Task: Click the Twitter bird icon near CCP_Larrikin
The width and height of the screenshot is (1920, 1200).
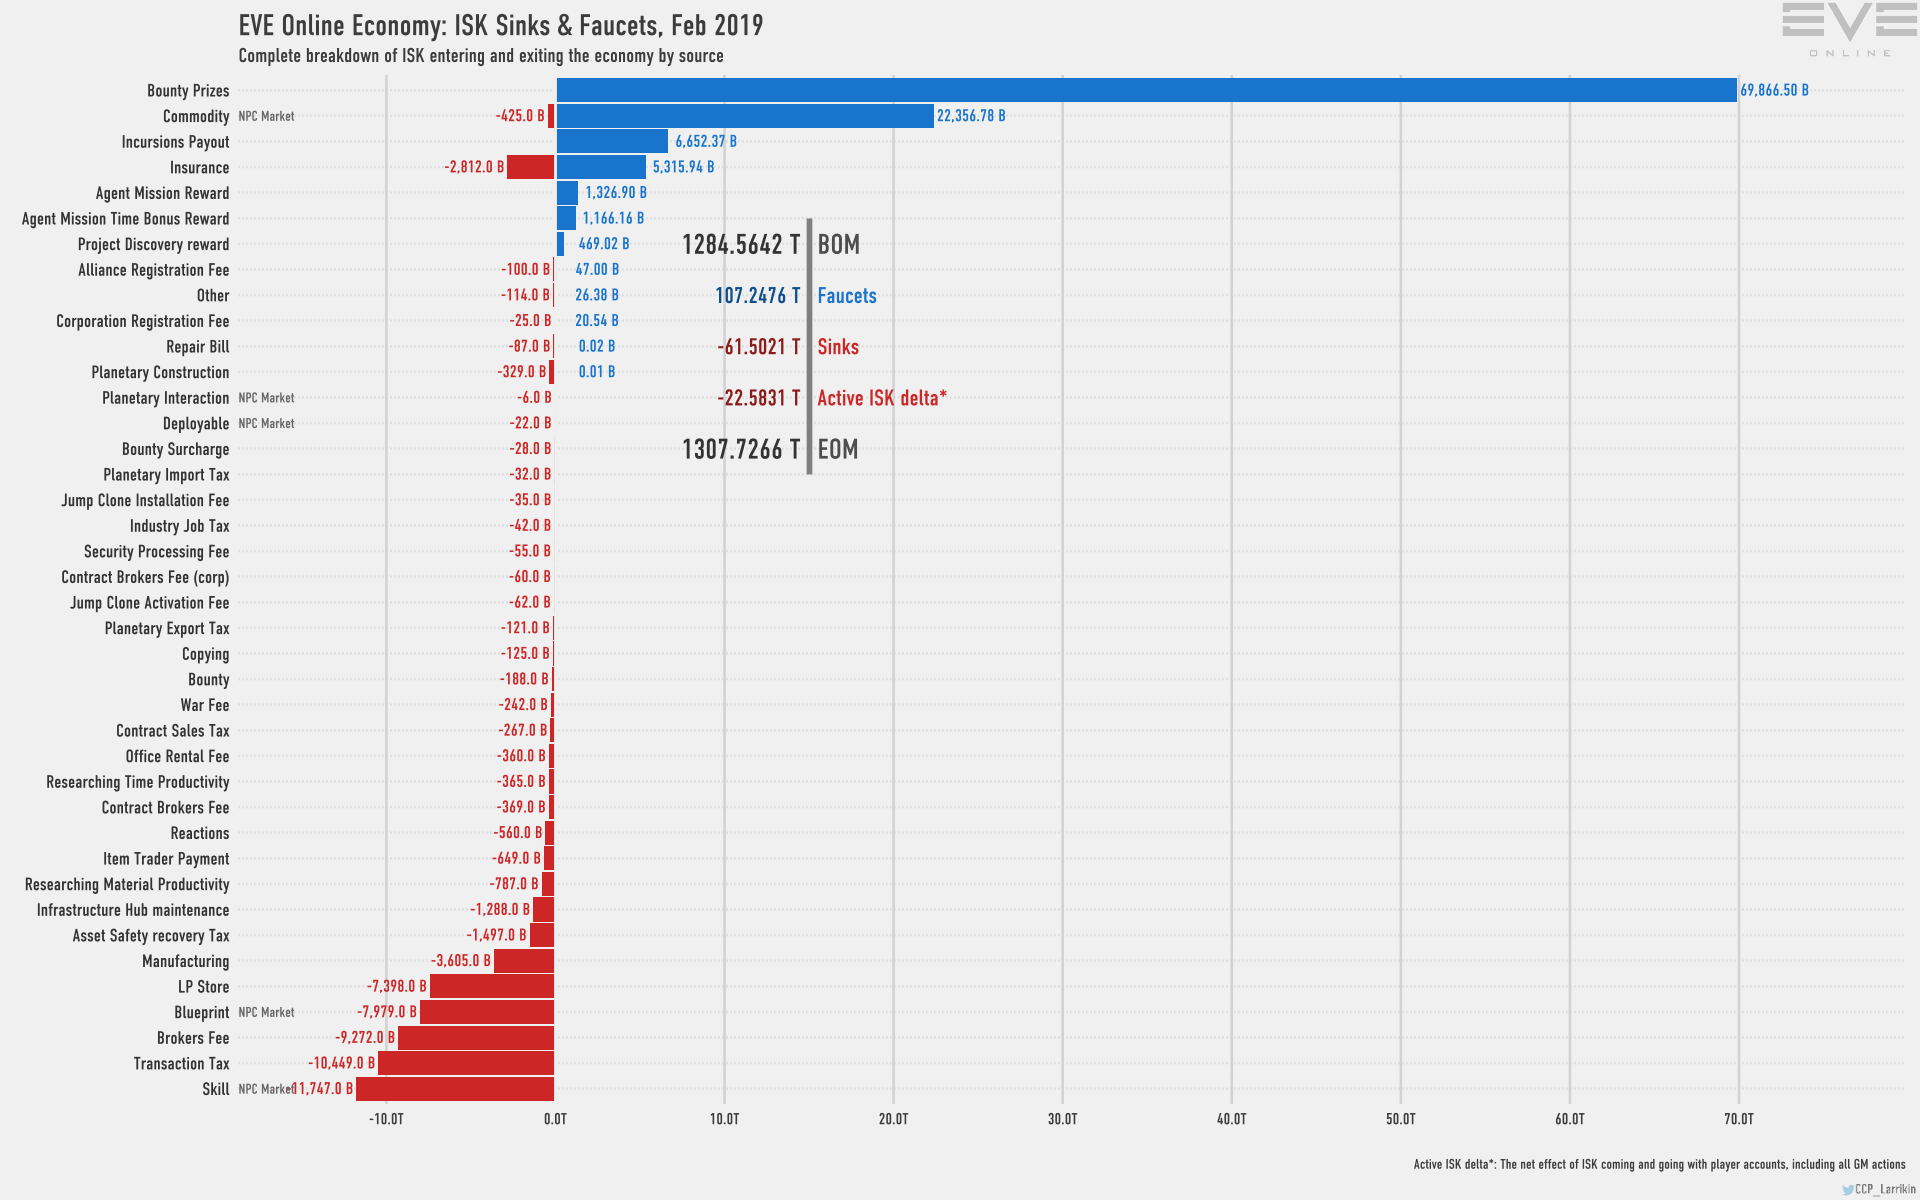Action: point(1847,1190)
